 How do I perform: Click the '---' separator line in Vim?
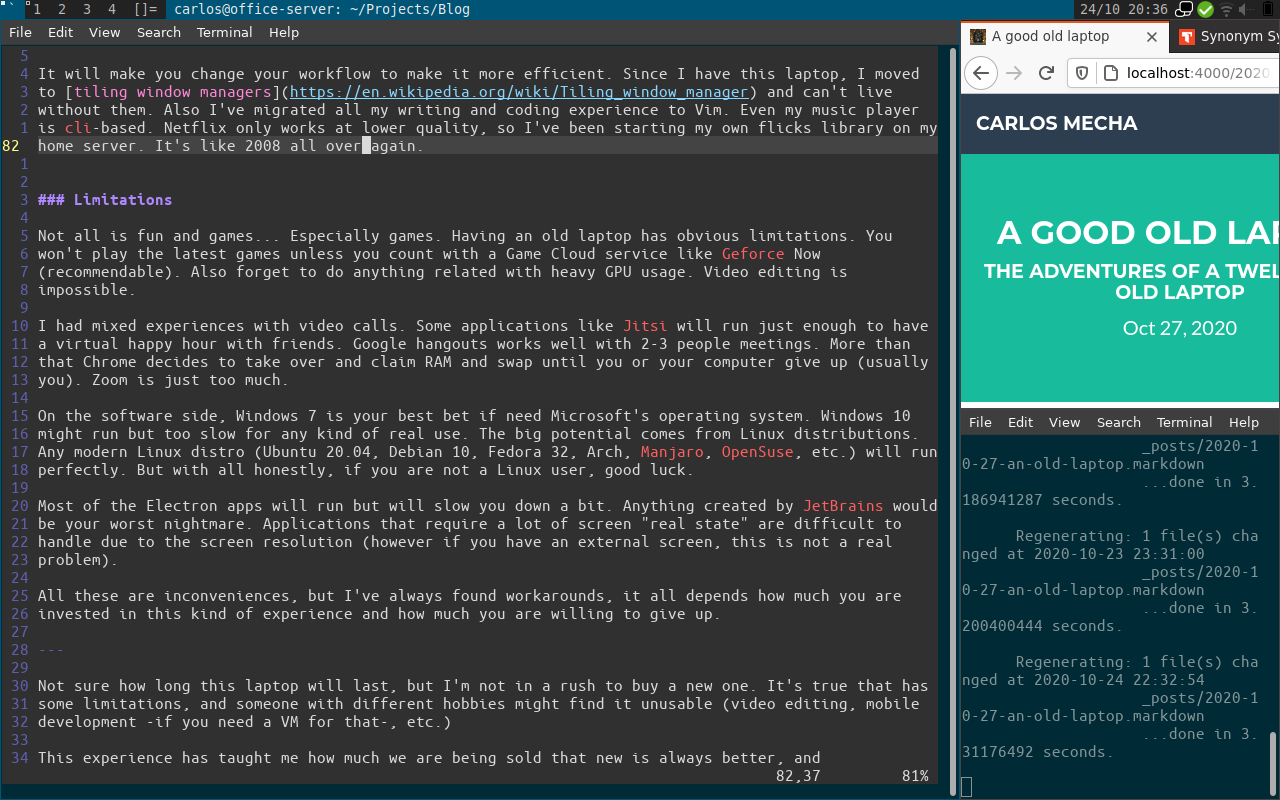(x=51, y=650)
